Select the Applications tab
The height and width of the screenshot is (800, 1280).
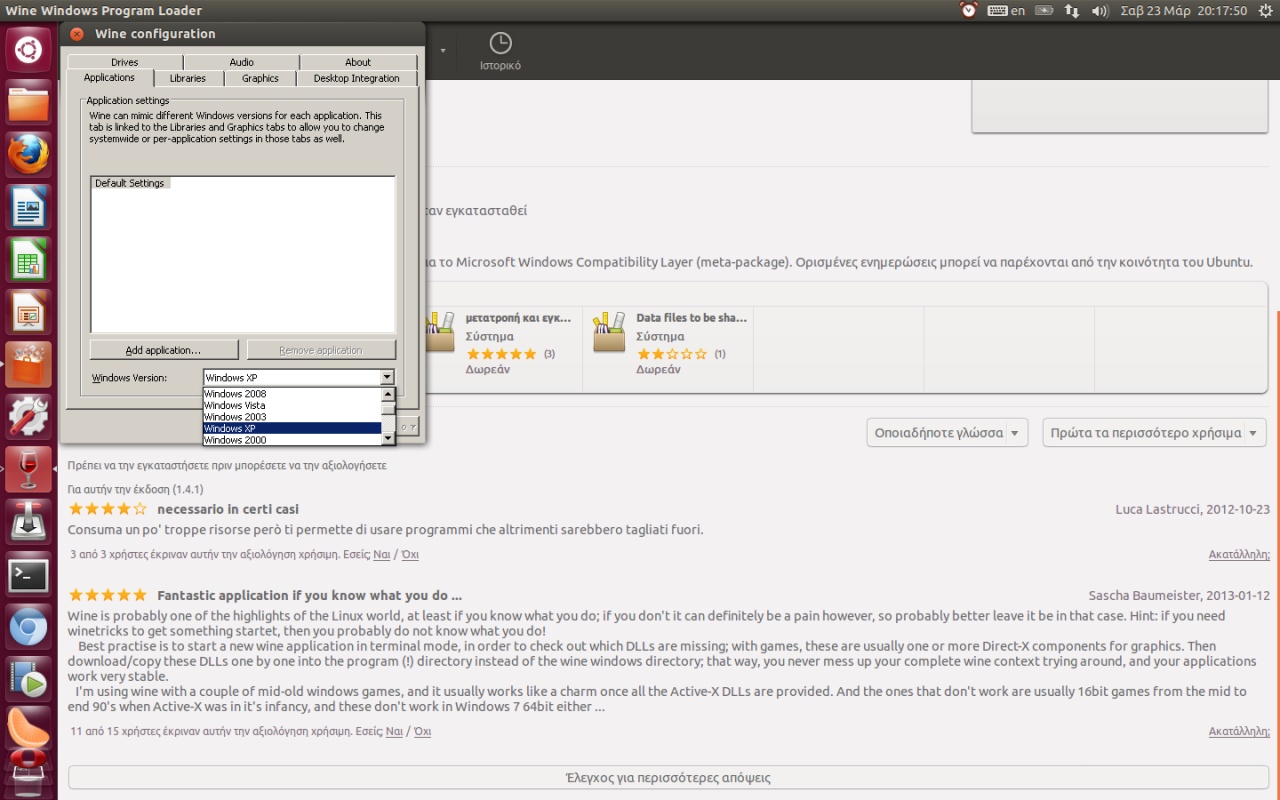[109, 78]
